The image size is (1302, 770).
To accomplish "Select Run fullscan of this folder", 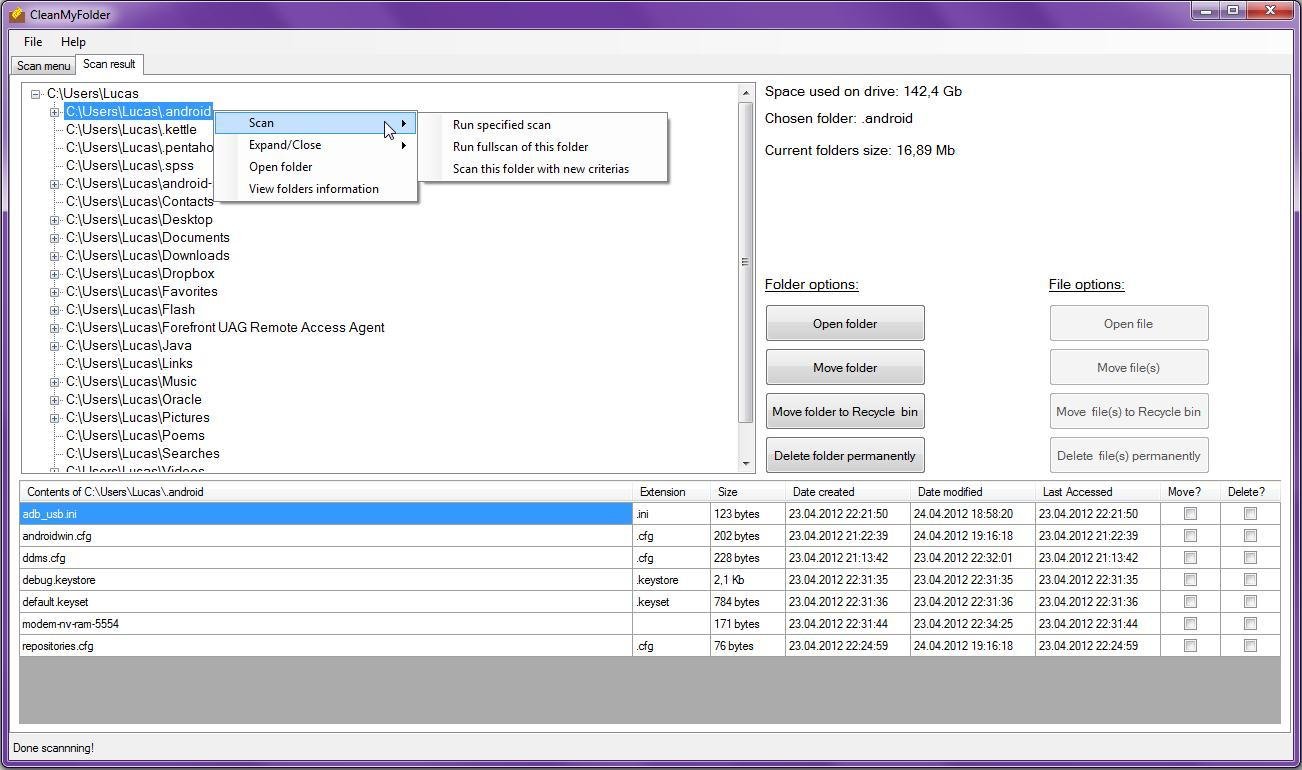I will pyautogui.click(x=542, y=147).
